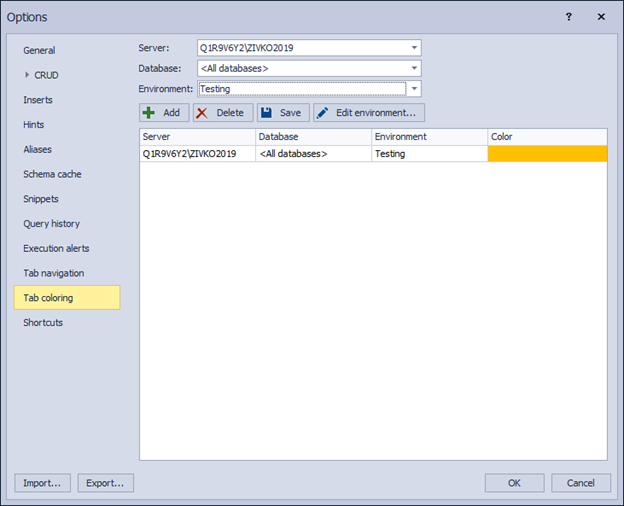Open the Snippets options page
Viewport: 624px width, 506px height.
click(x=41, y=199)
